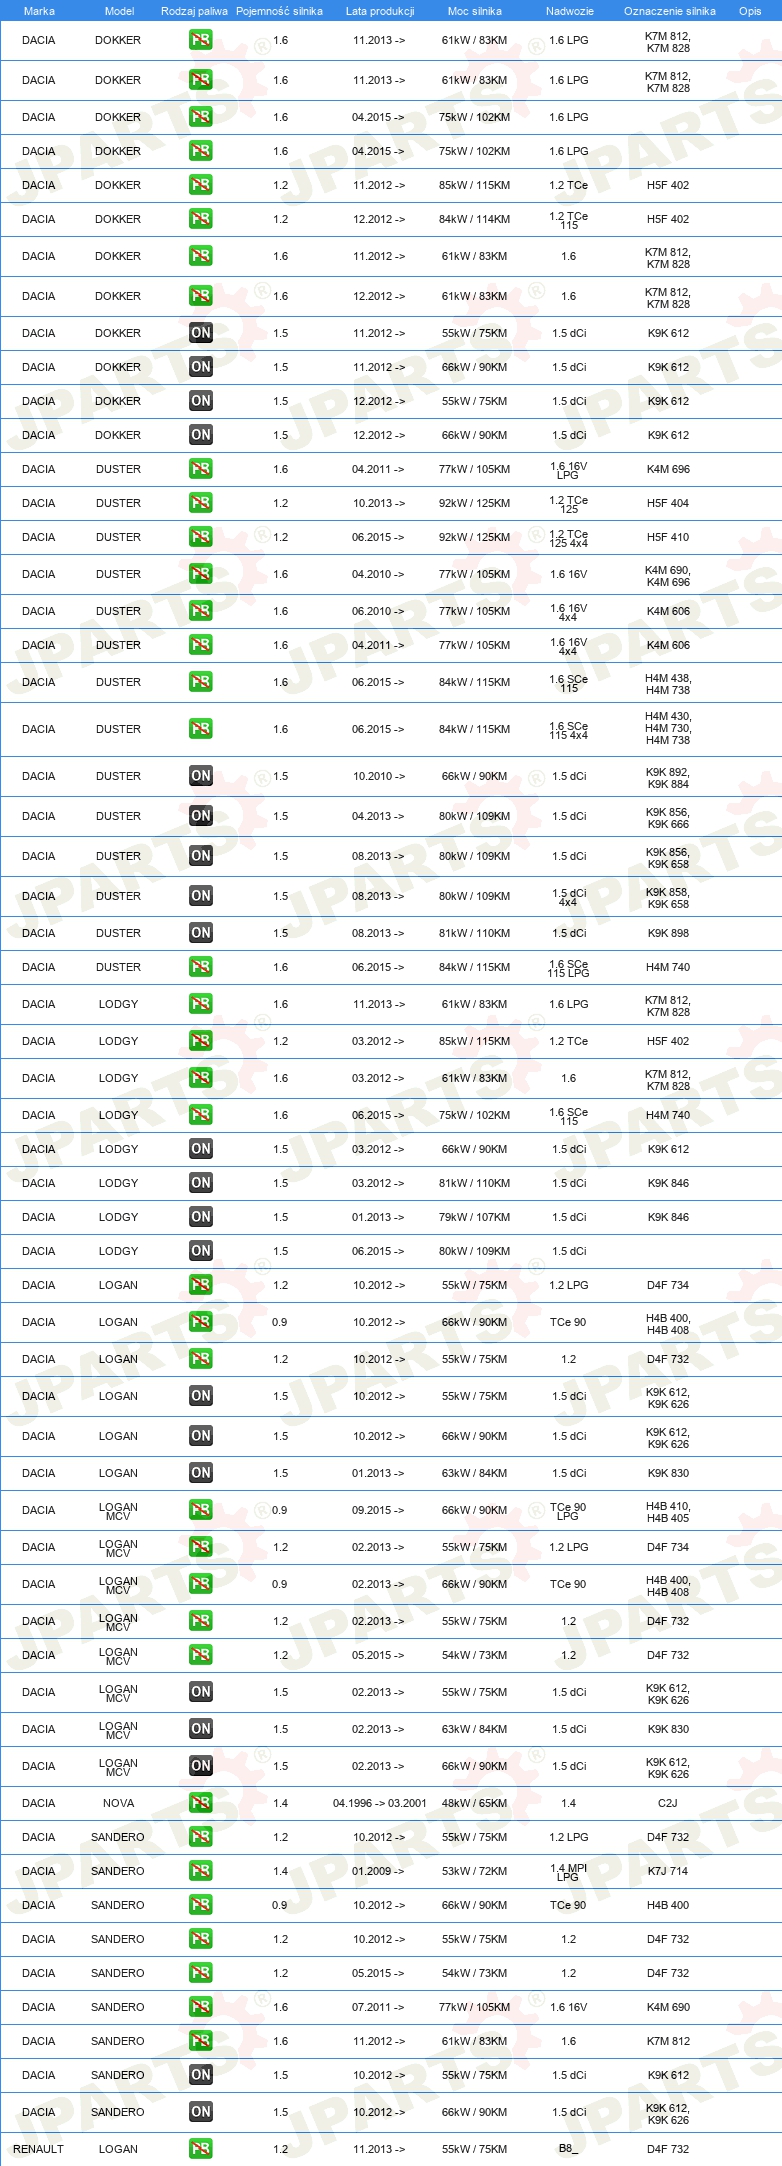The width and height of the screenshot is (782, 2166).
Task: Select production date 01.2009 ->
Action: coord(379,1871)
